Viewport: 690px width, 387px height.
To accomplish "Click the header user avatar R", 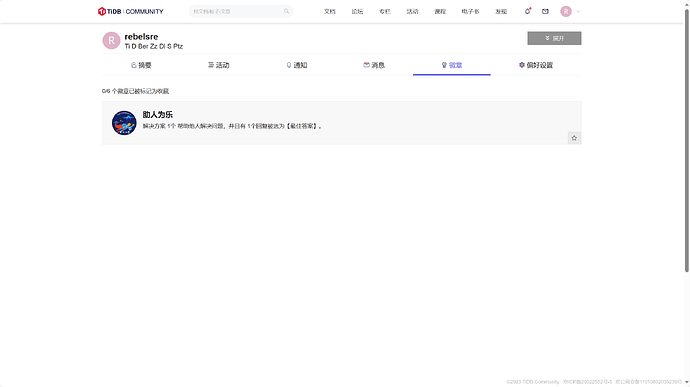I will point(566,11).
